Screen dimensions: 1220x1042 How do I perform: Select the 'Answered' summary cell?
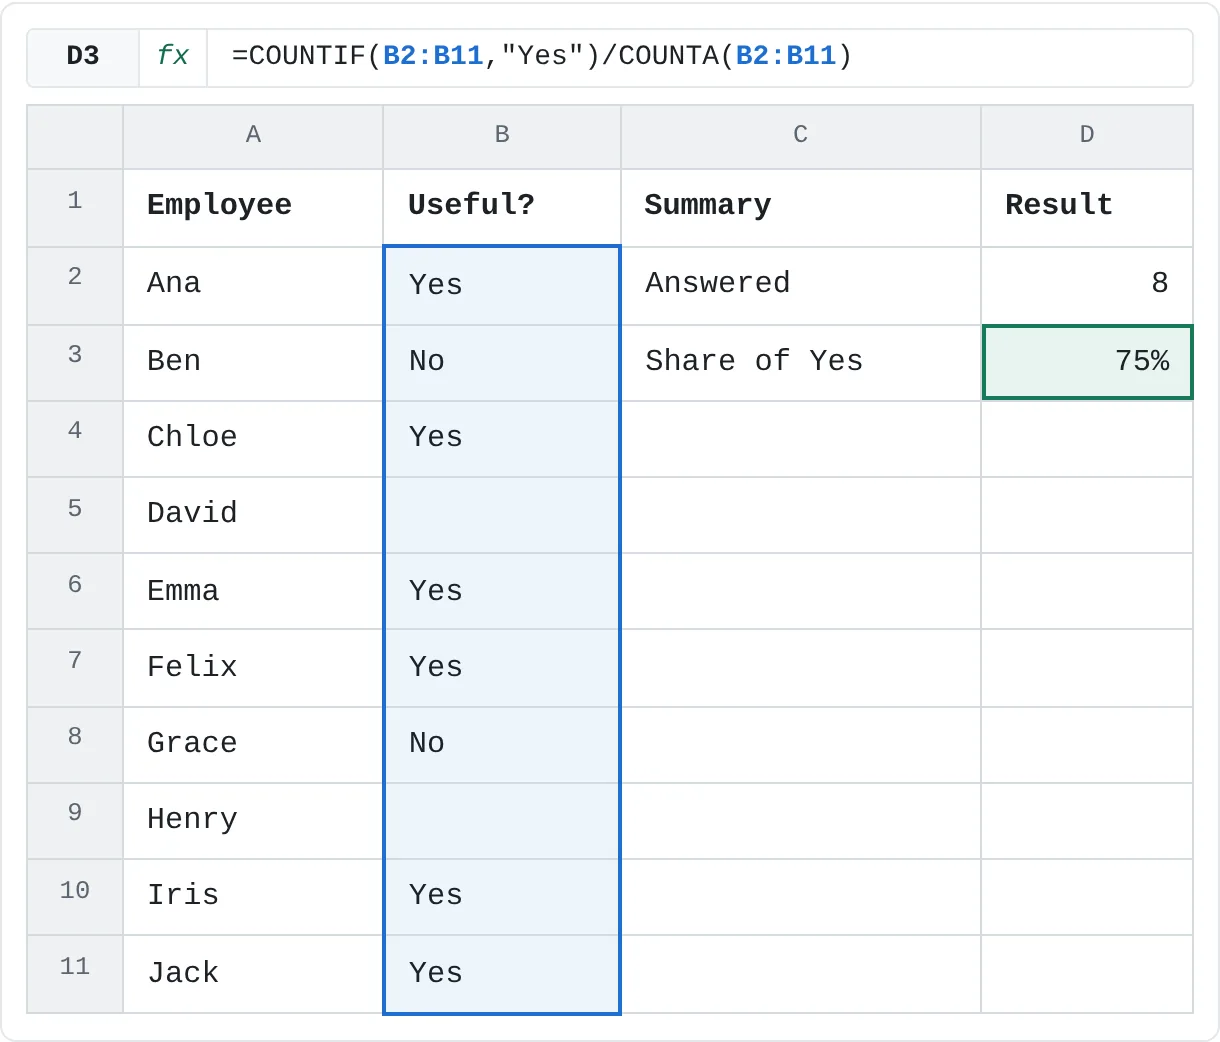801,286
